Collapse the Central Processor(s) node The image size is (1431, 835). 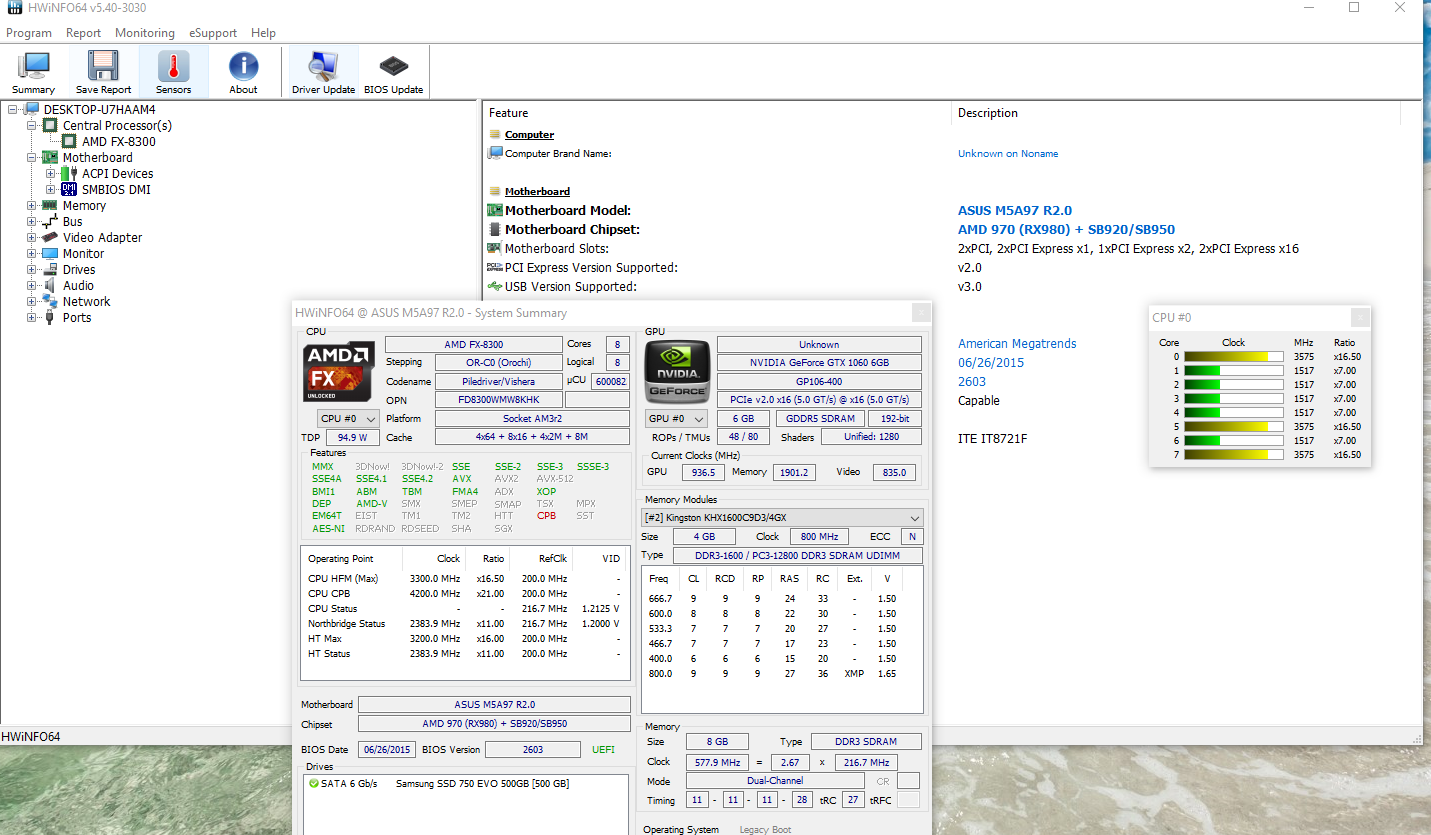pos(32,126)
